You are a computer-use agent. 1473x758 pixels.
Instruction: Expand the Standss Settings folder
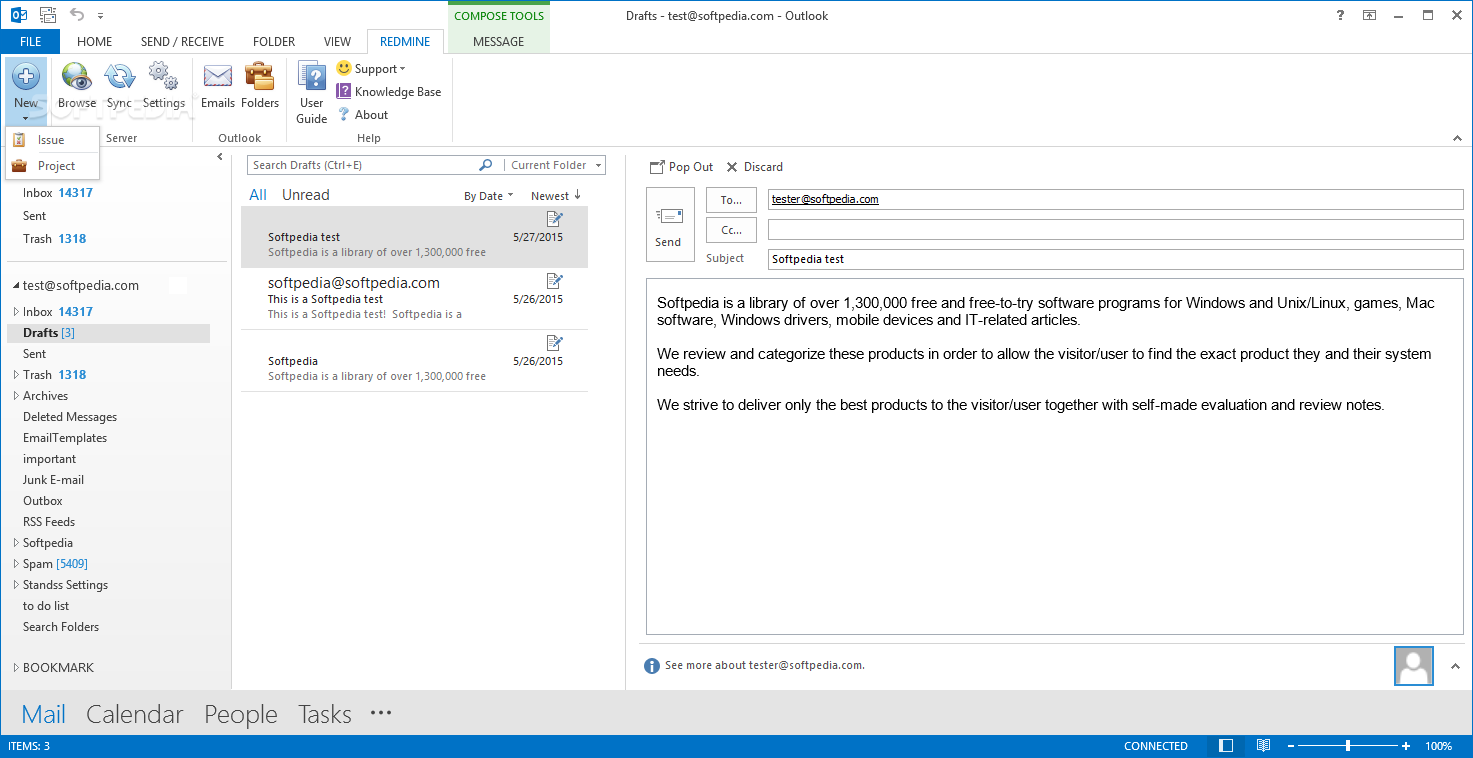[x=16, y=585]
